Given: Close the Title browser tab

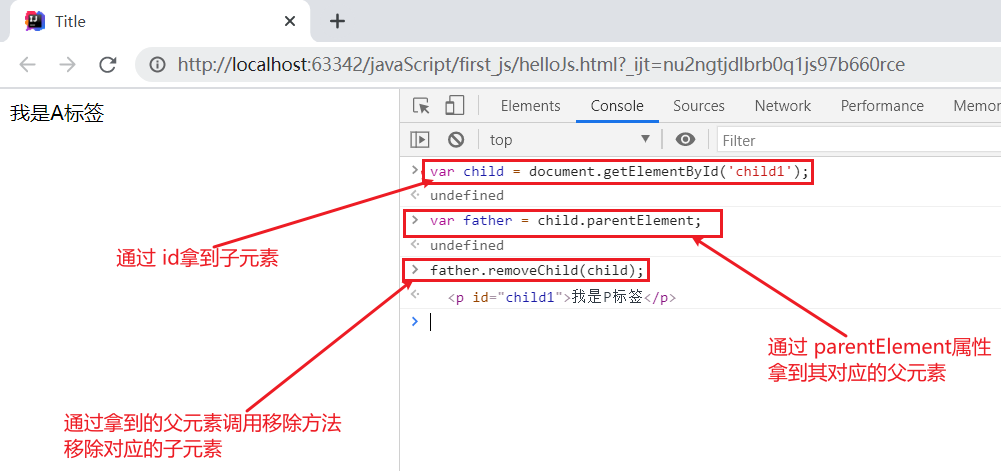Looking at the screenshot, I should click(x=290, y=21).
